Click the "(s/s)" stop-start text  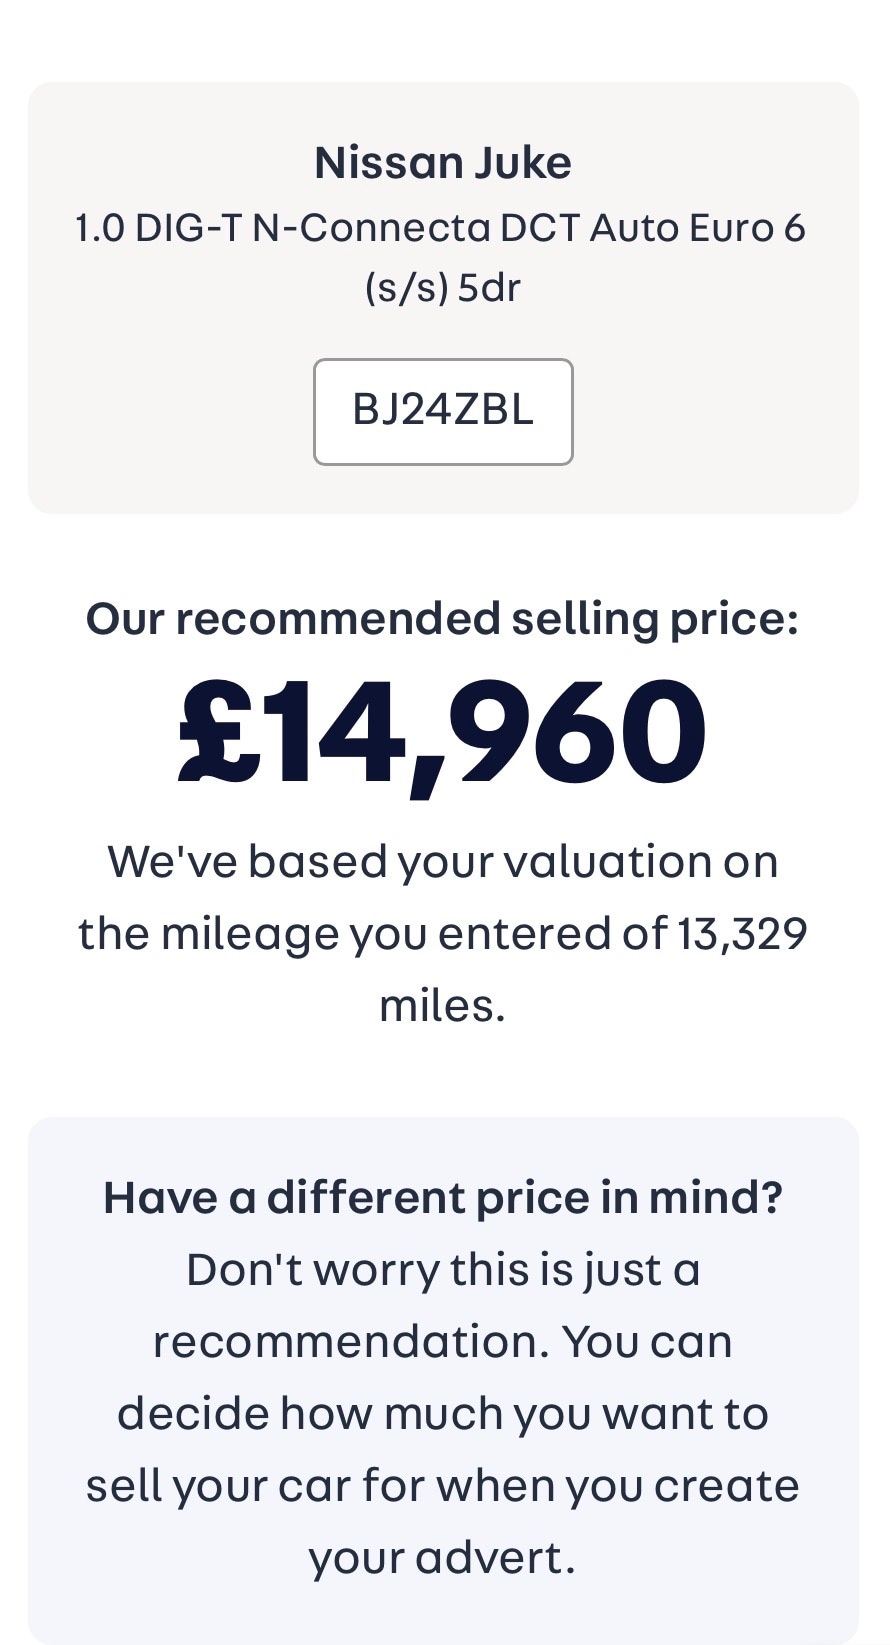(x=406, y=288)
